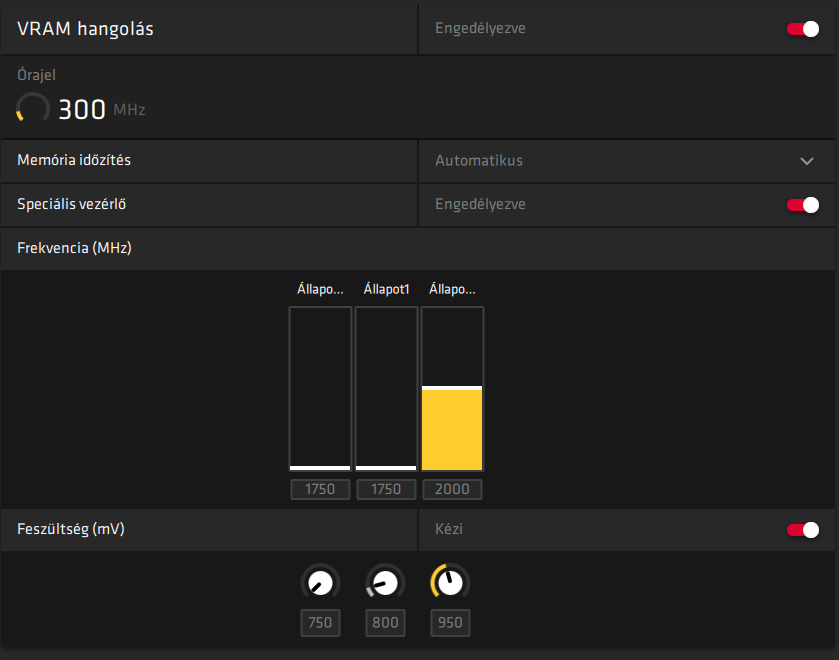
Task: Select the Állapot1 column label
Action: (386, 290)
